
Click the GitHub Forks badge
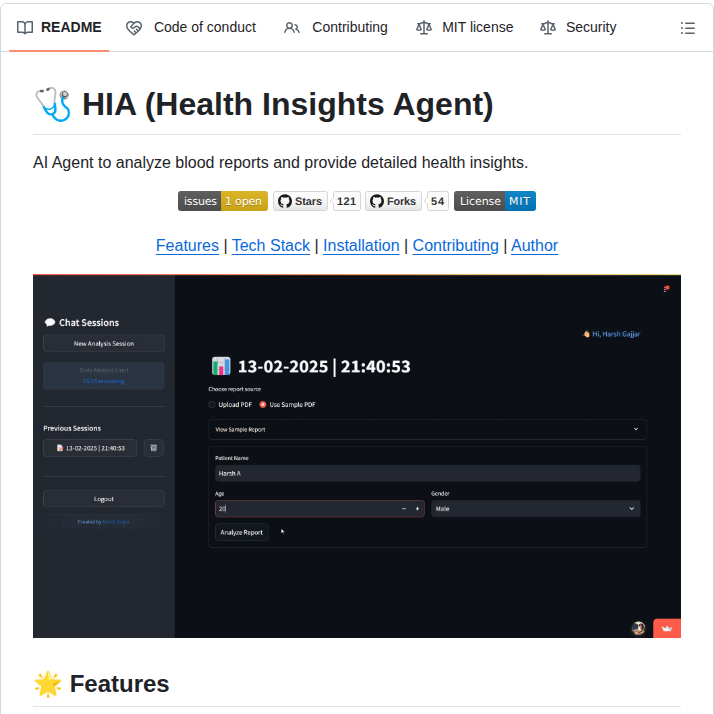pyautogui.click(x=393, y=201)
